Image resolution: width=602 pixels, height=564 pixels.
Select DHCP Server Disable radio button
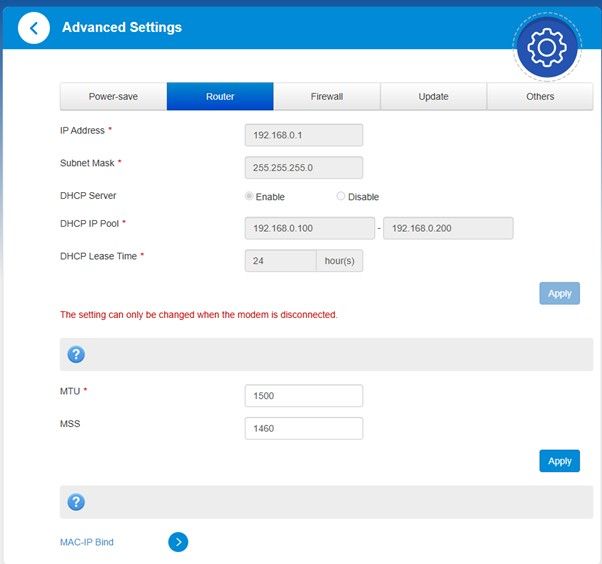tap(341, 197)
